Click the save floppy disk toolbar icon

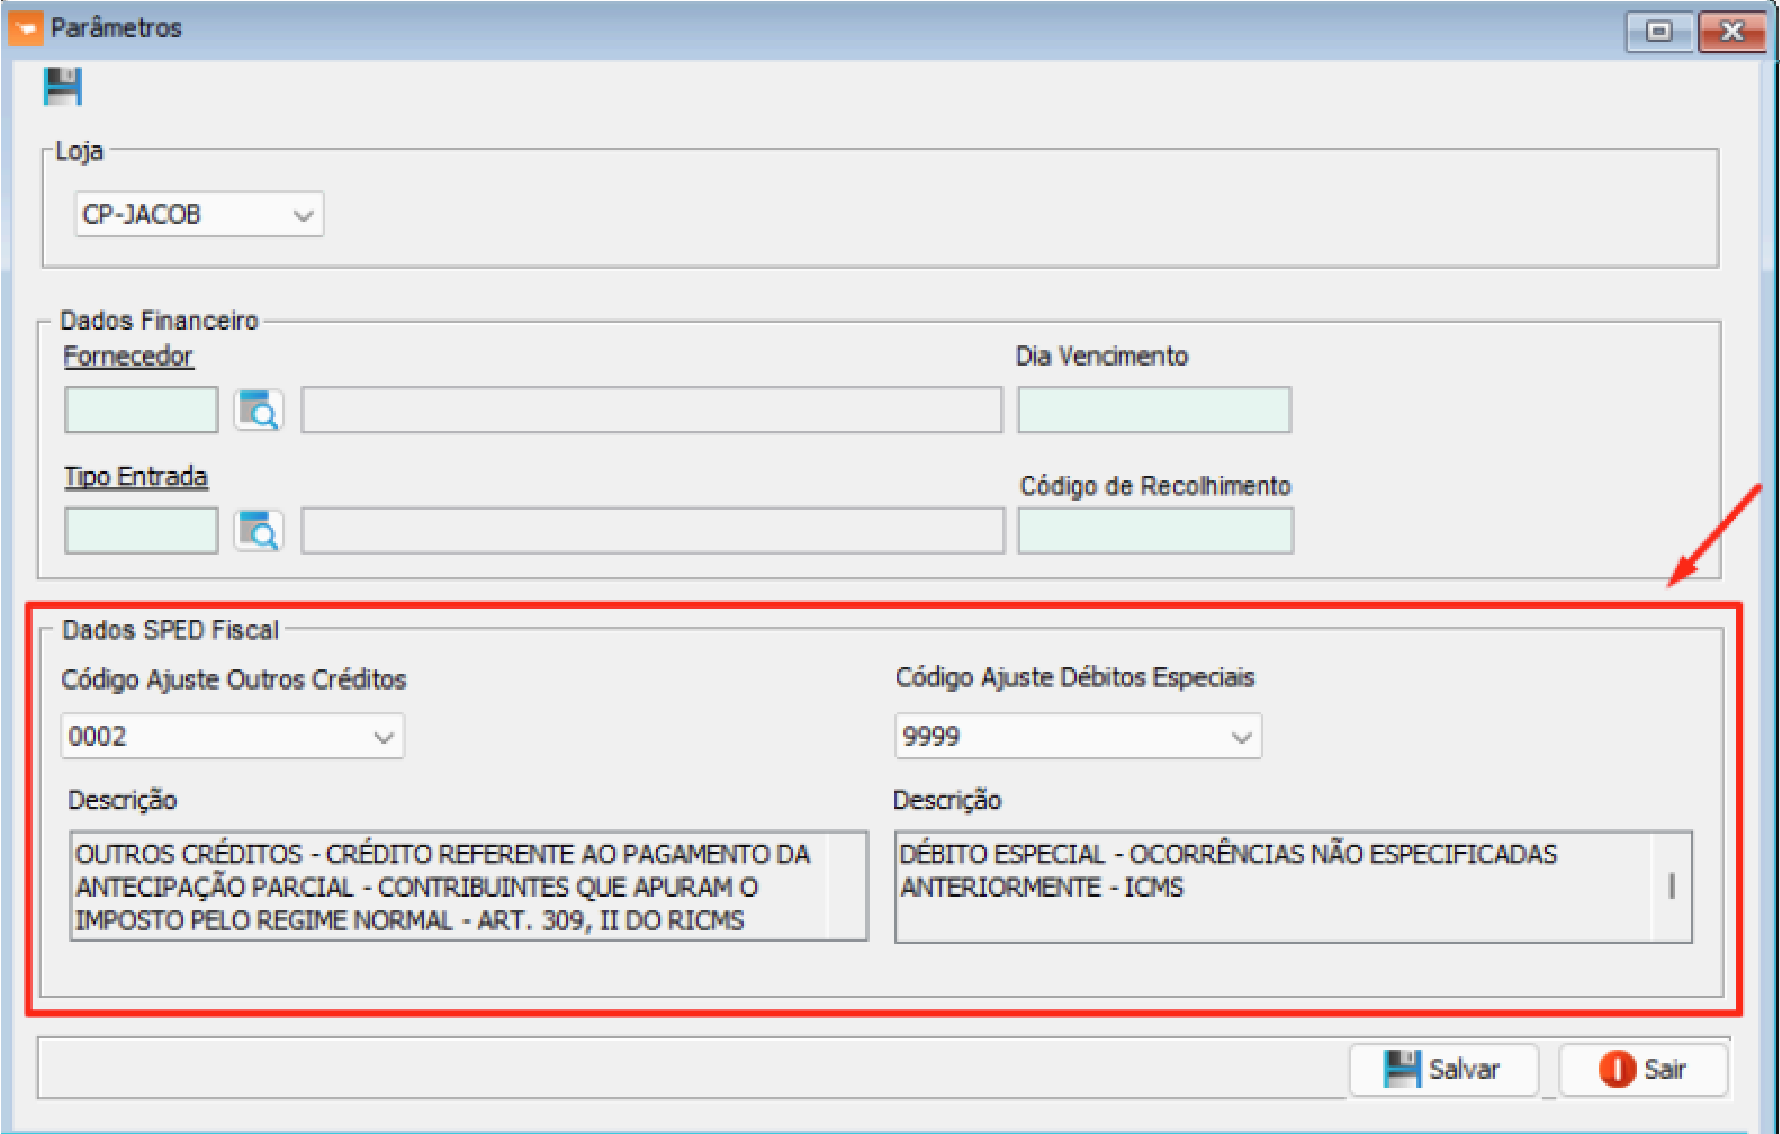click(62, 87)
